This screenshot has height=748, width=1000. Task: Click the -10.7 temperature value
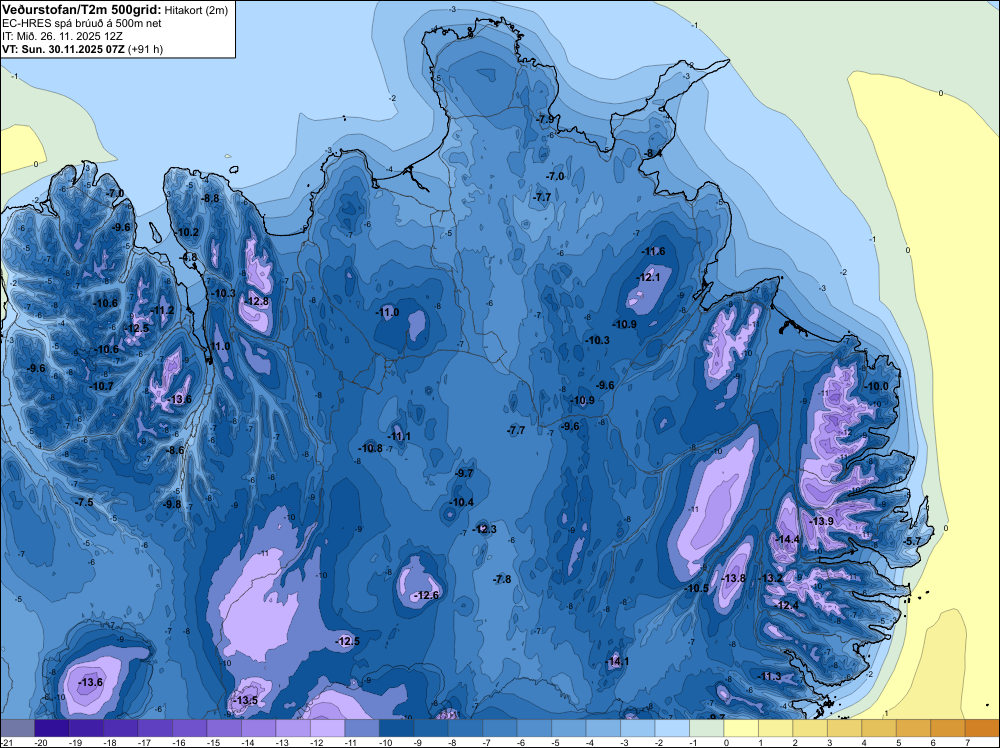click(101, 386)
